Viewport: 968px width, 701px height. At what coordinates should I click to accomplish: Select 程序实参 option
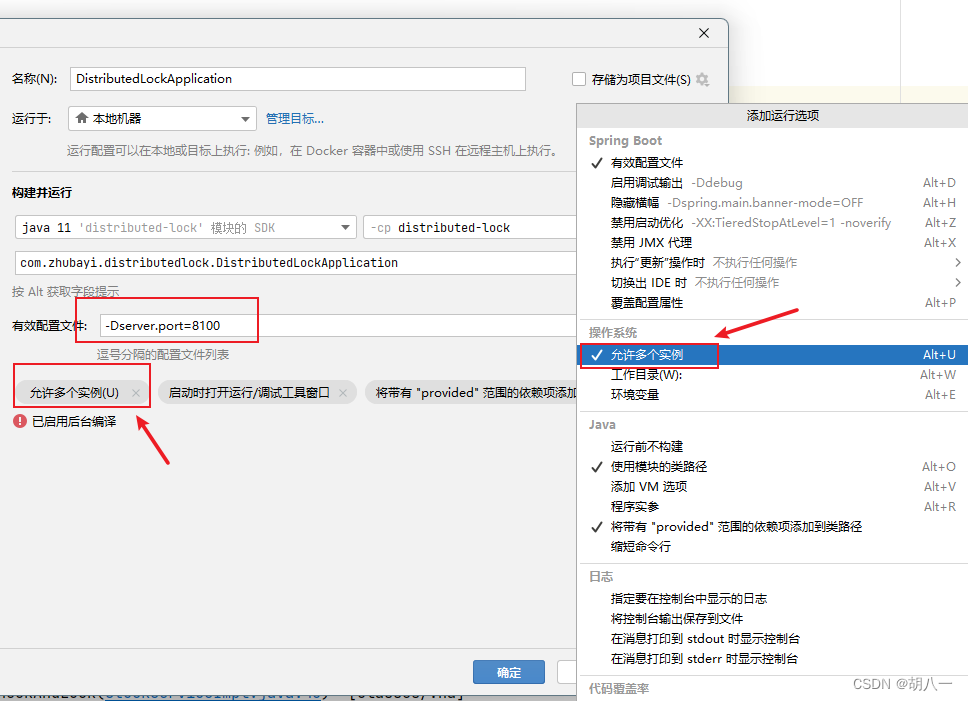pyautogui.click(x=773, y=507)
